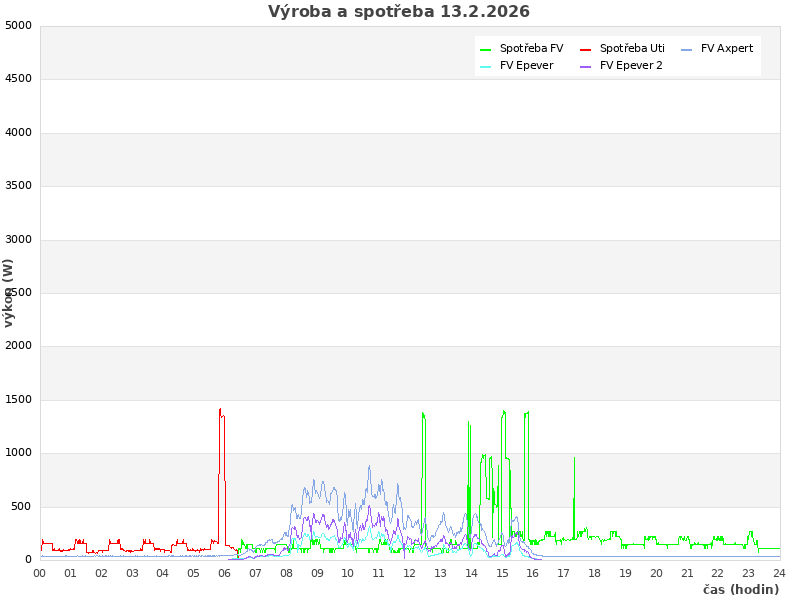
Task: Click the blue FV Axpert legend swatch
Action: click(x=686, y=49)
